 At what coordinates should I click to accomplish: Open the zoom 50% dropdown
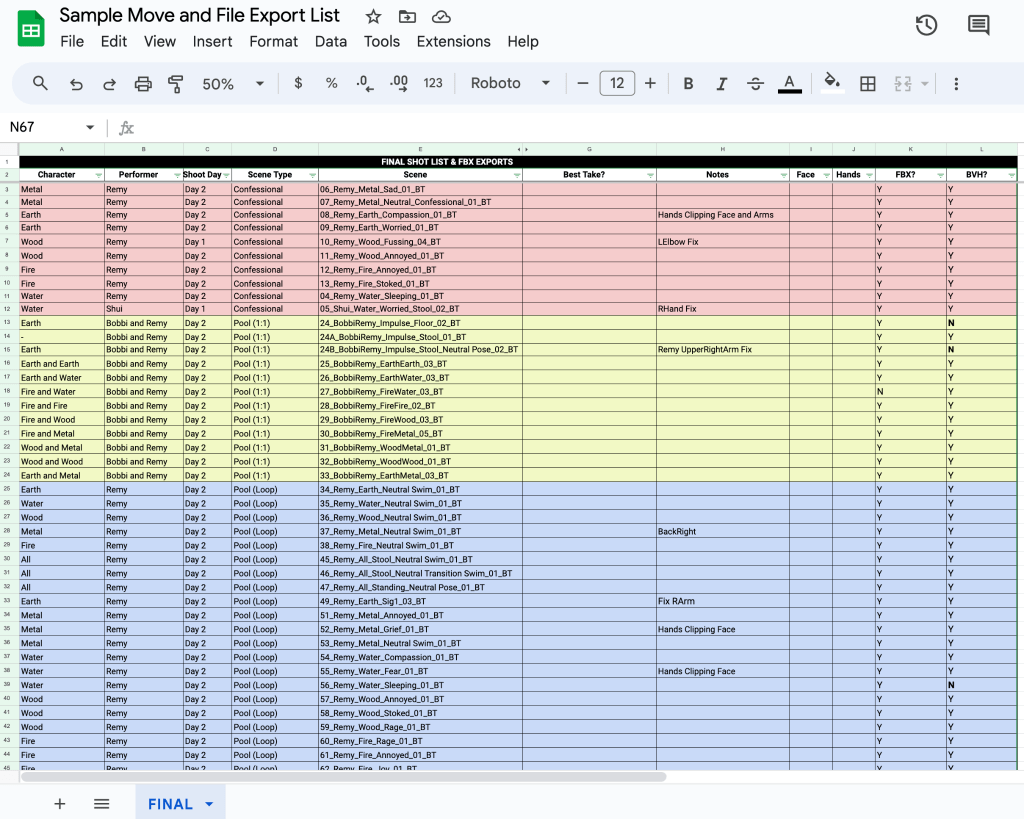click(x=233, y=84)
